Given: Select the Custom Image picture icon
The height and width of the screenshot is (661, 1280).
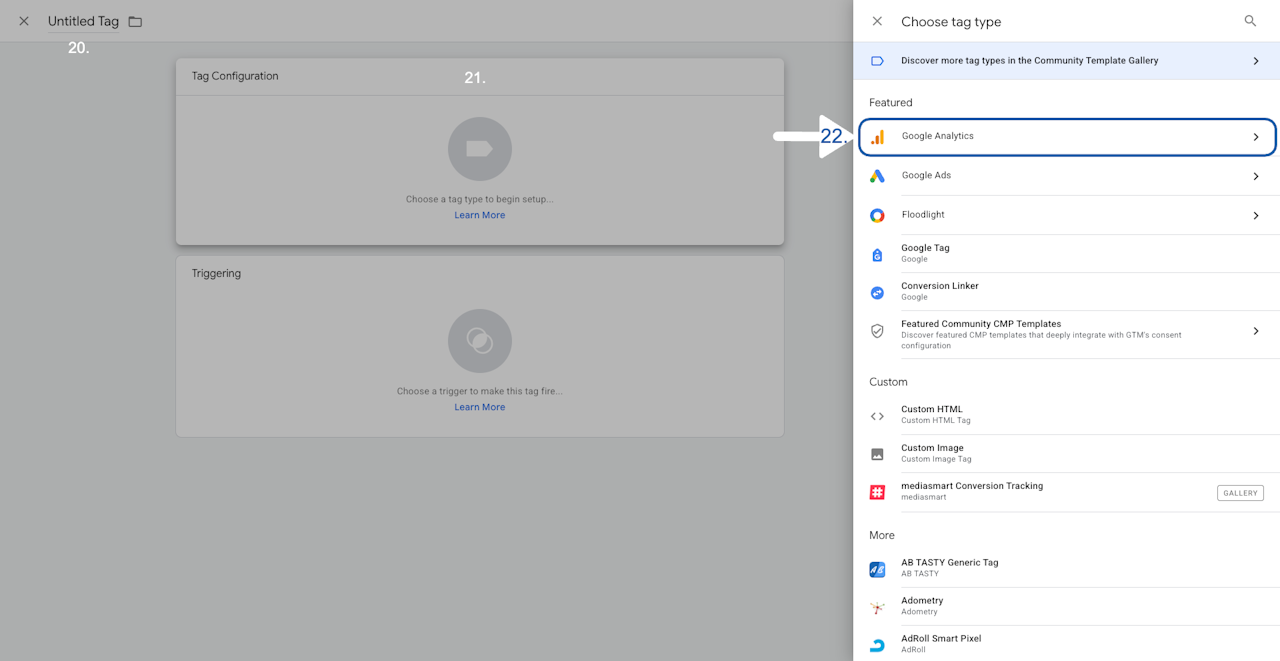Looking at the screenshot, I should 877,454.
